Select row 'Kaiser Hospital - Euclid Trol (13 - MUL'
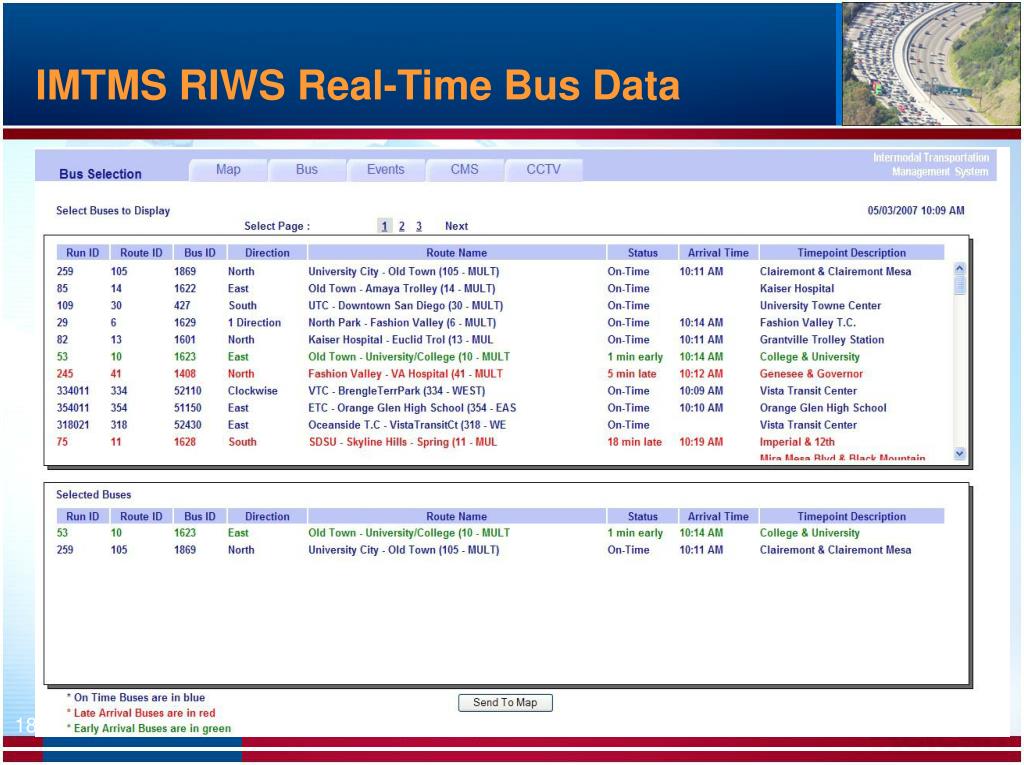This screenshot has width=1024, height=765. pos(500,340)
